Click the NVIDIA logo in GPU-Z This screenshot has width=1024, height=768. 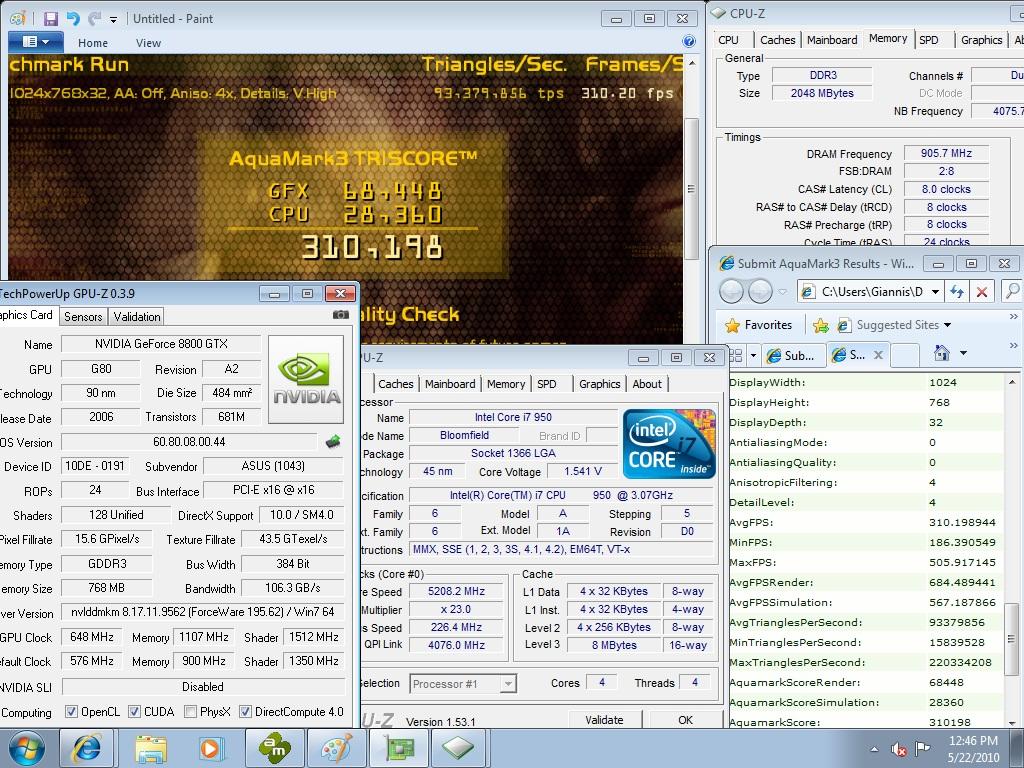coord(306,379)
